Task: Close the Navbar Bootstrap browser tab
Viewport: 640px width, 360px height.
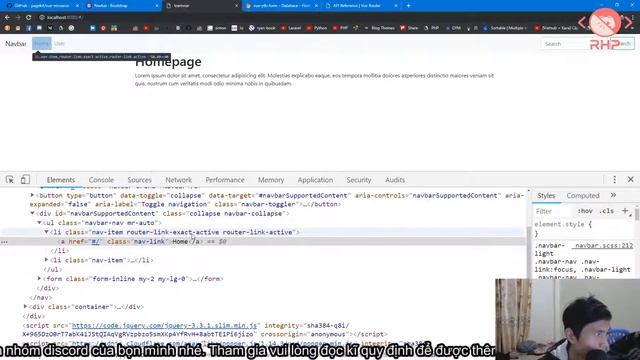Action: pyautogui.click(x=157, y=6)
